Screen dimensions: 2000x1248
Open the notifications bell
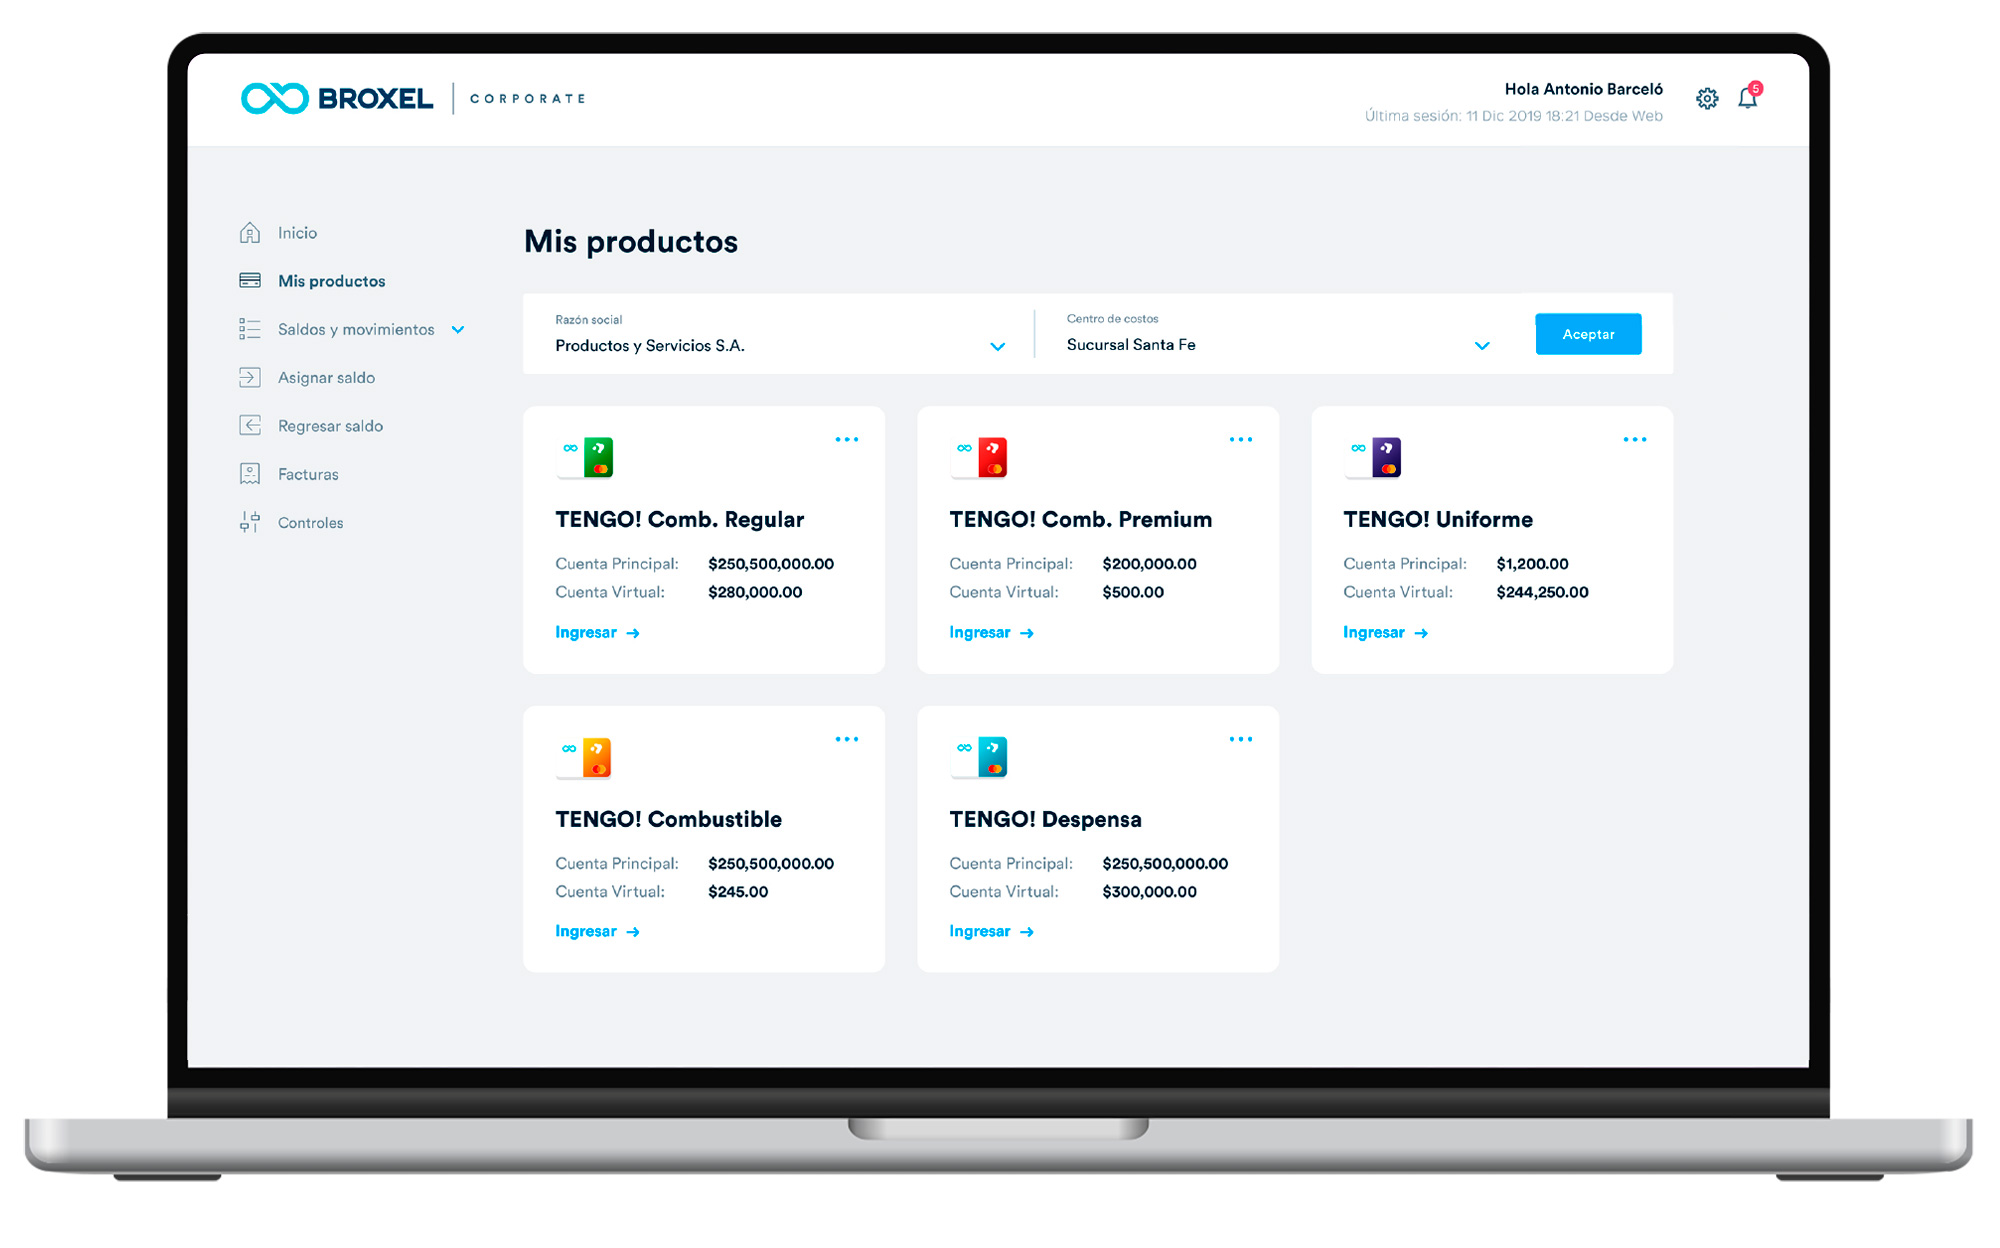click(1748, 97)
